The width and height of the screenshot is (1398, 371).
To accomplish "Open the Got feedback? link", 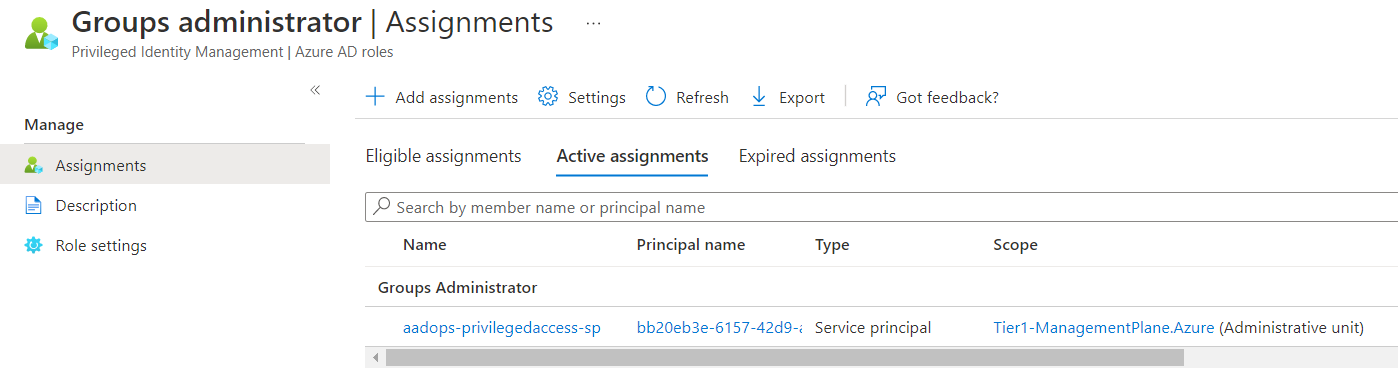I will coord(932,97).
